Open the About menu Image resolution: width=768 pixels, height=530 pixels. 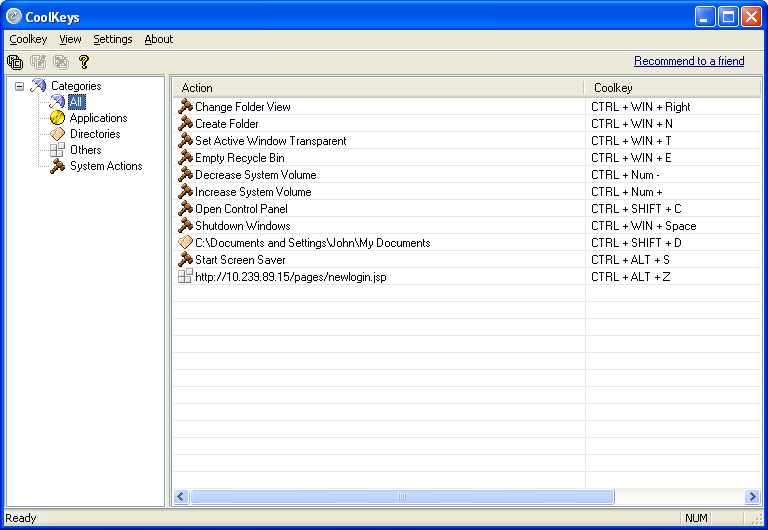(158, 39)
